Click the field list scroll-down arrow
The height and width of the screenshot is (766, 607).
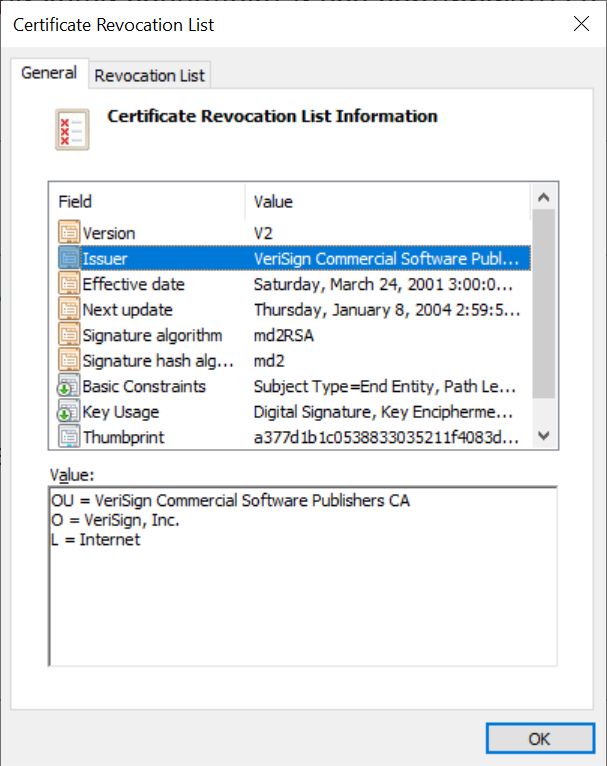pyautogui.click(x=544, y=435)
